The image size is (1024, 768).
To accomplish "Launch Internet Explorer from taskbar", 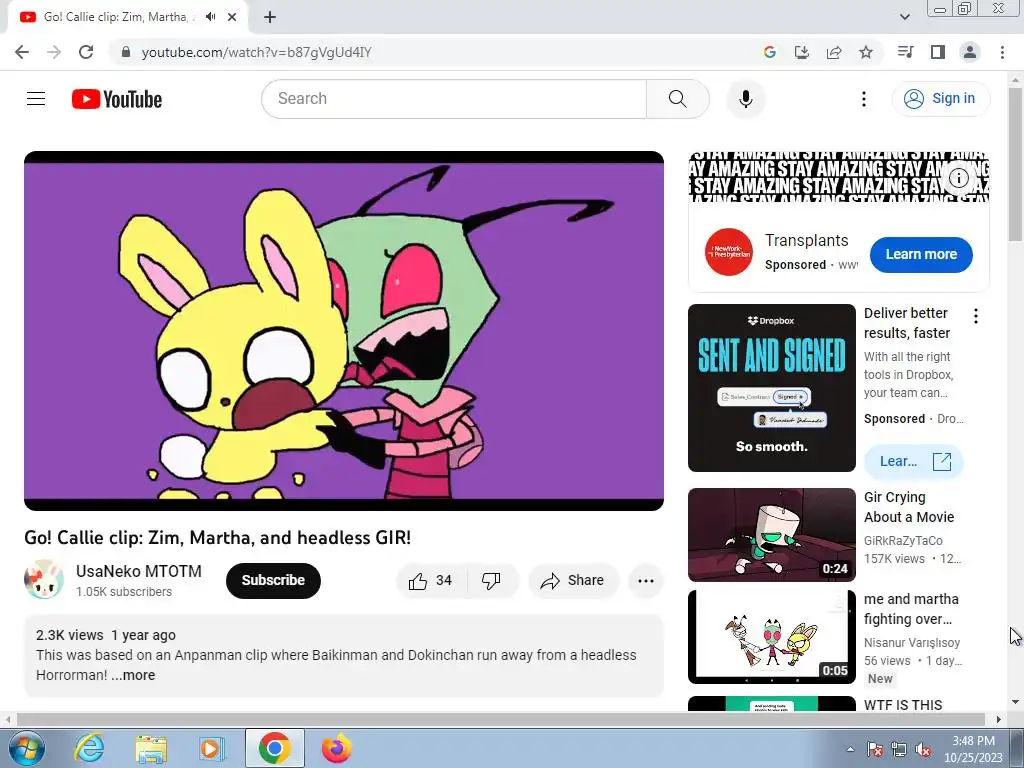I will click(89, 748).
